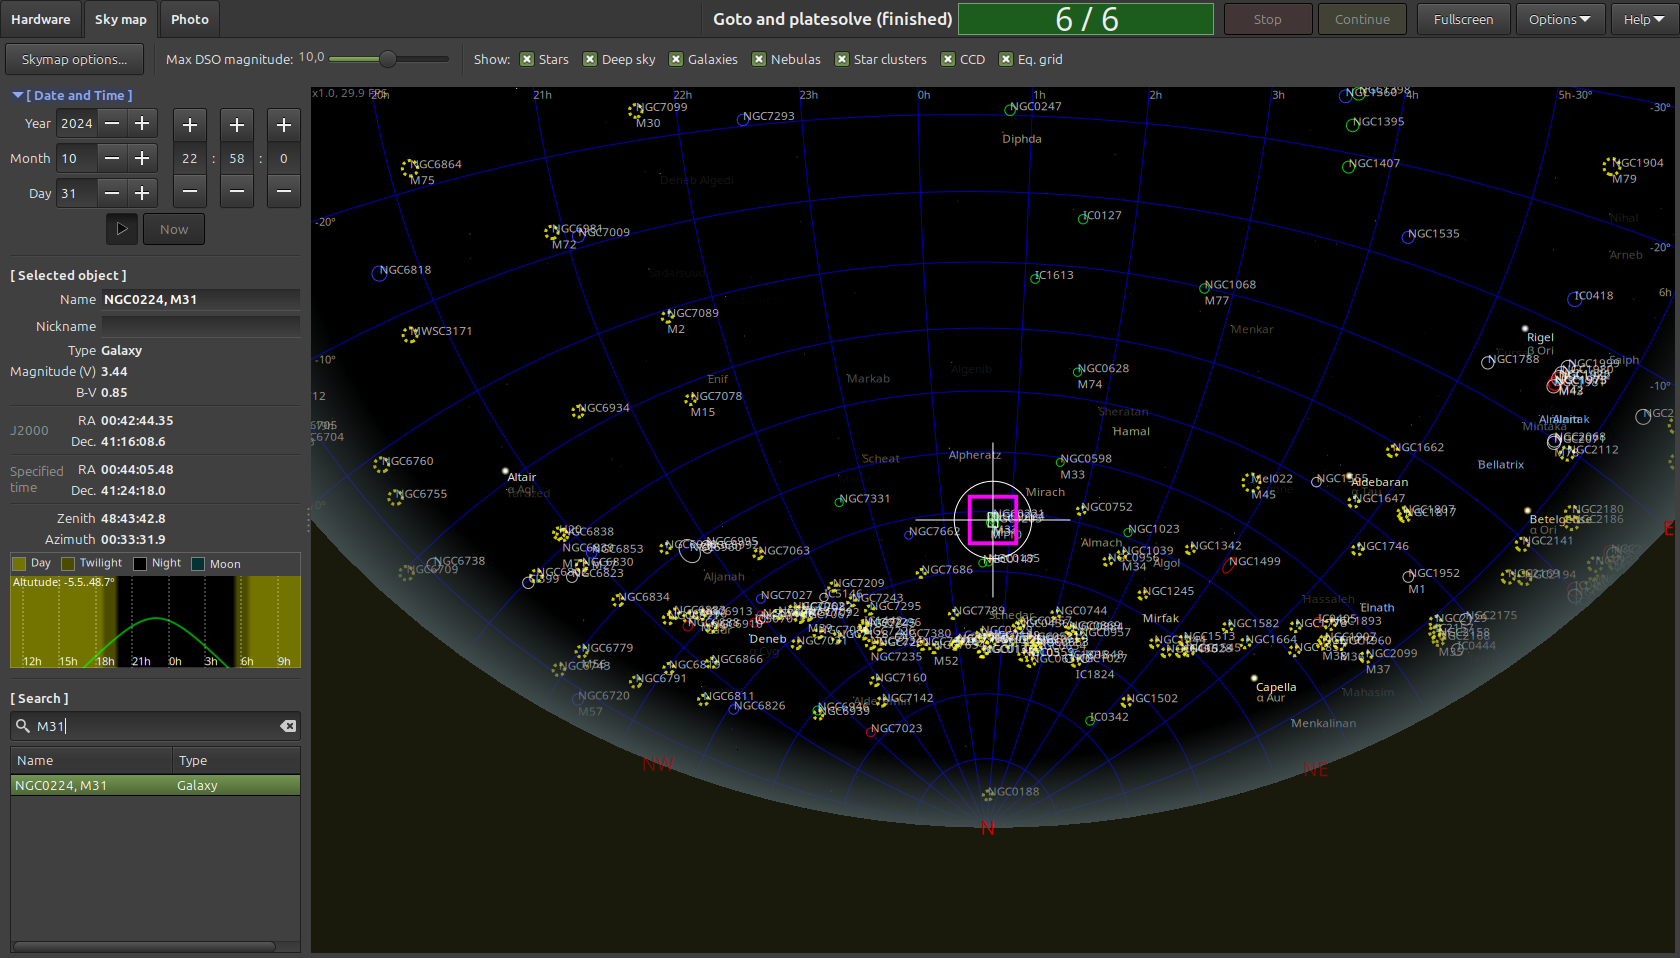The height and width of the screenshot is (958, 1680).
Task: Select NGC0224, M31 search result row
Action: click(155, 785)
